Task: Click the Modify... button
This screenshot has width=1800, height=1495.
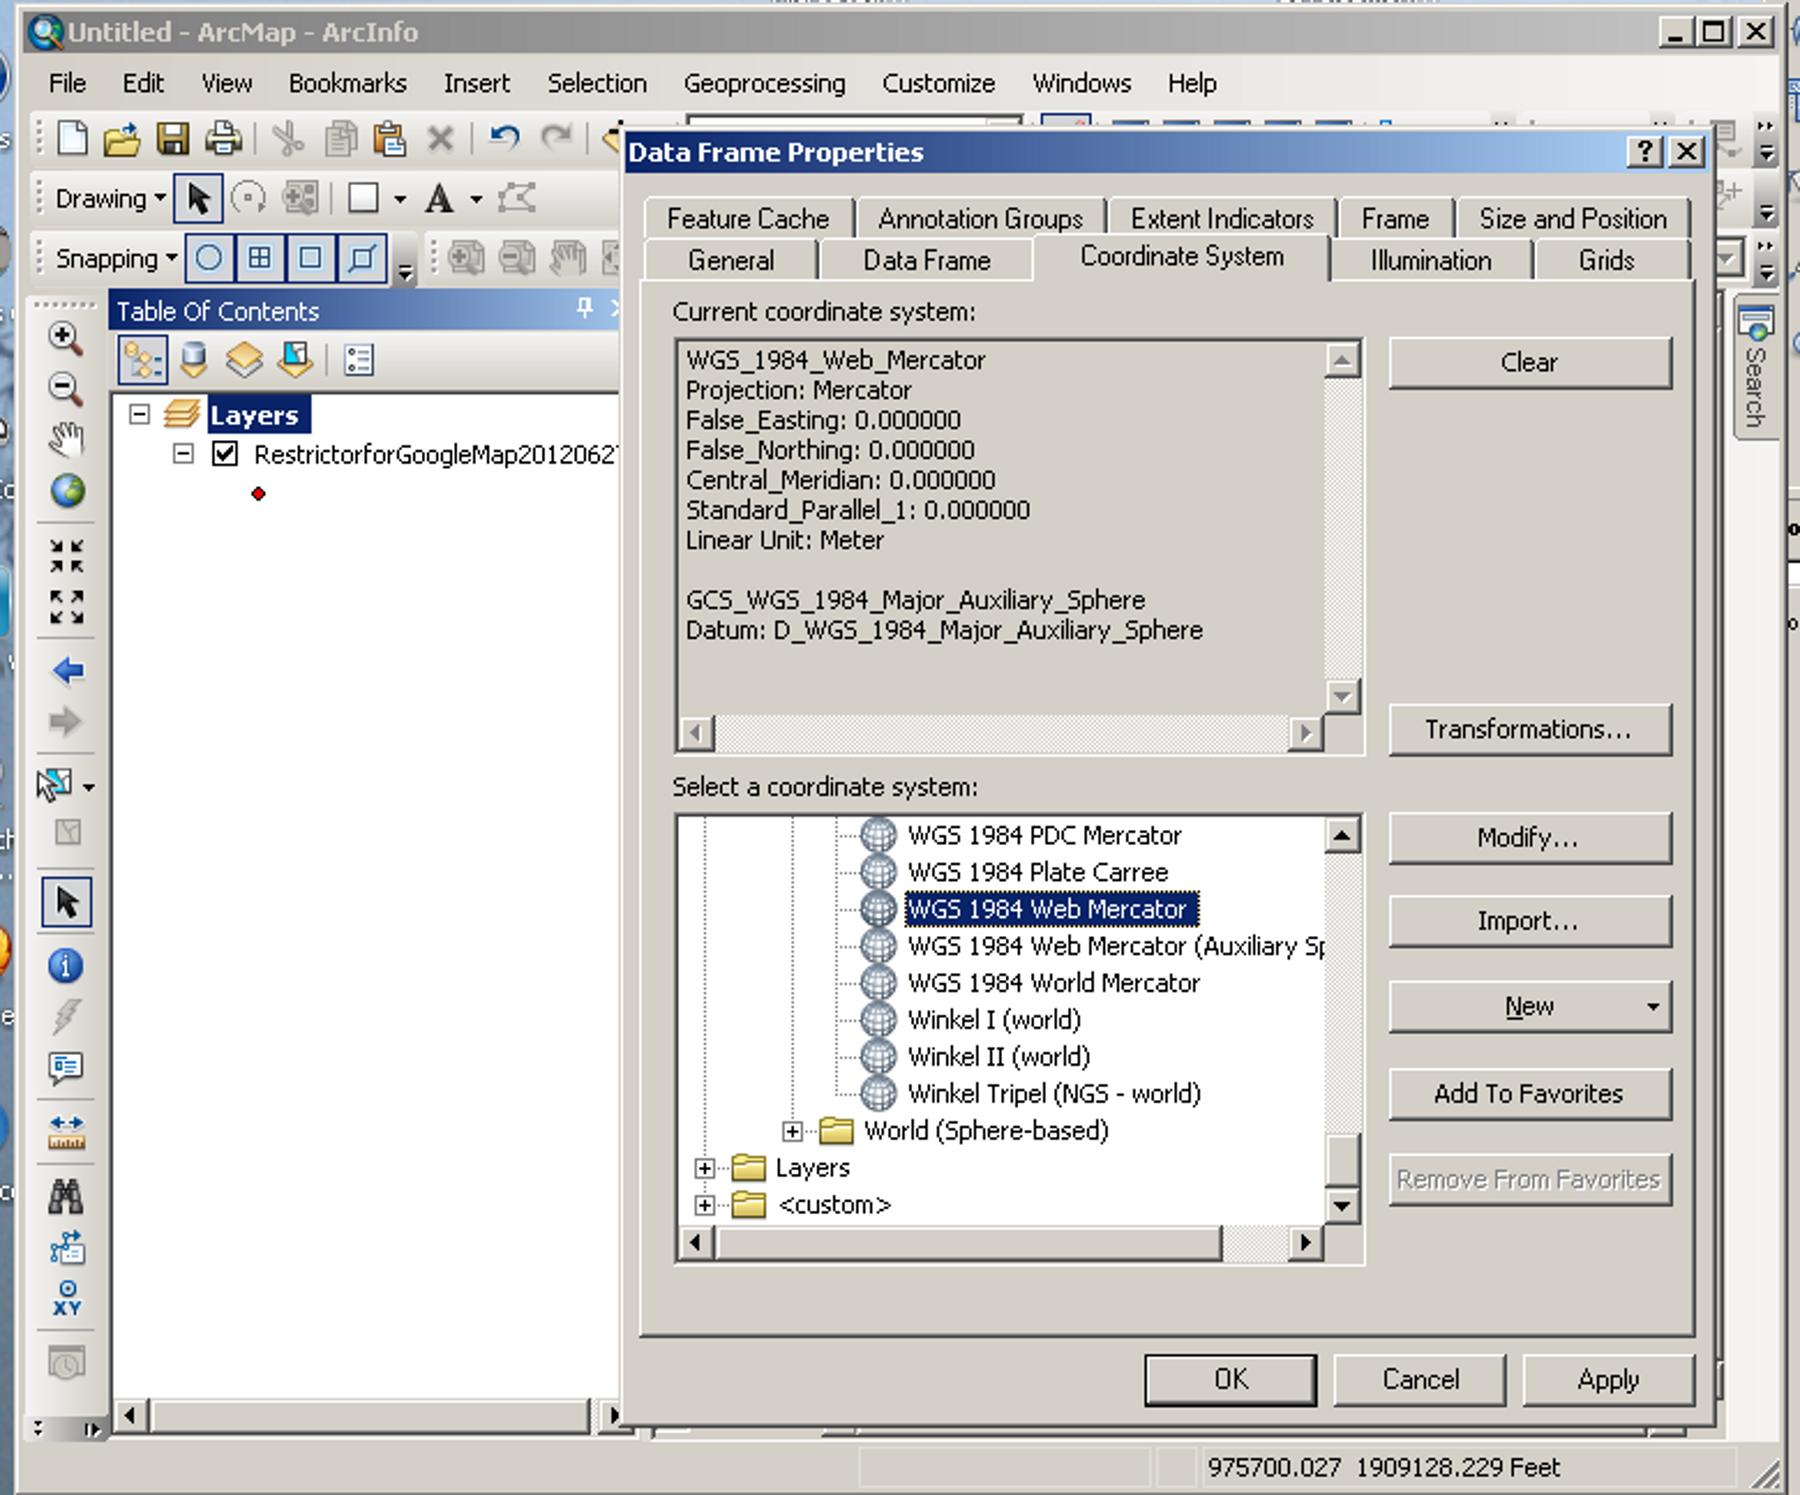Action: pos(1529,837)
